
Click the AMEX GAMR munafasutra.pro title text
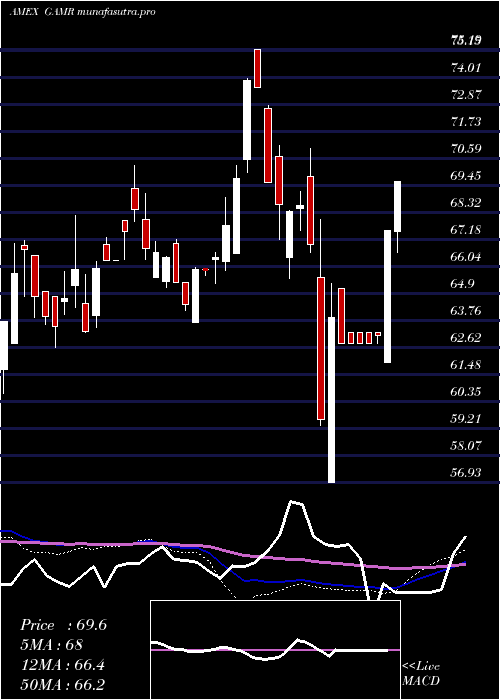tap(83, 12)
